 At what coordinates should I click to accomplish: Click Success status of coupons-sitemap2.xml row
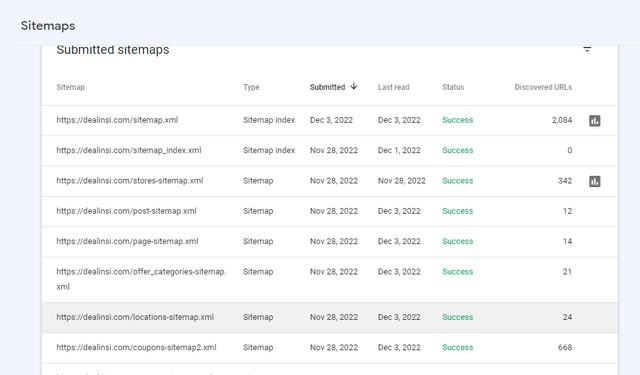pyautogui.click(x=458, y=347)
